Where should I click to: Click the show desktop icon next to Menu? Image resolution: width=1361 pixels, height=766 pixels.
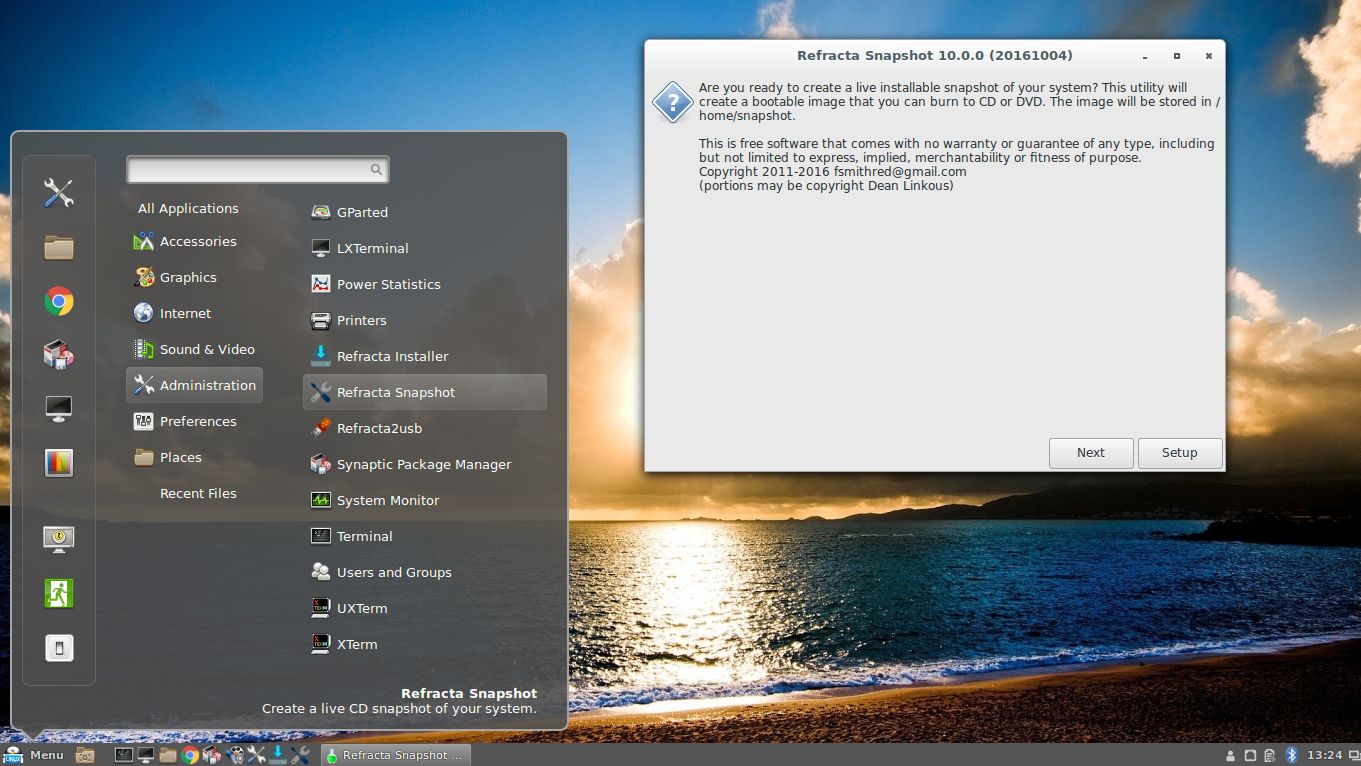85,755
